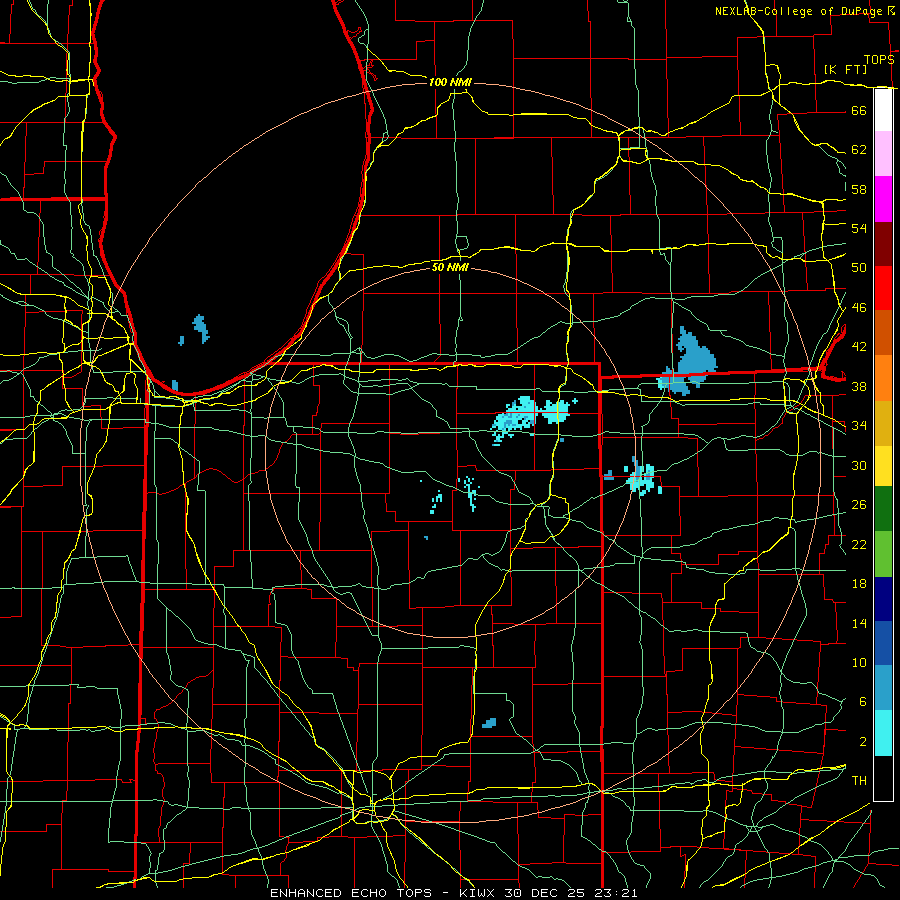Screen dimensions: 900x900
Task: Click the "TH" legend label
Action: [x=859, y=781]
